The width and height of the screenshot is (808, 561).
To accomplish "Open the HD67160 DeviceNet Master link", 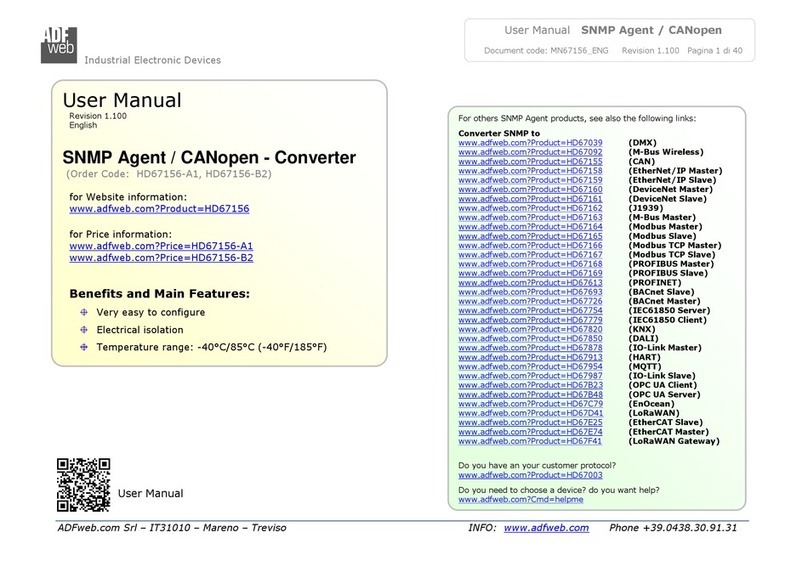I will pos(530,189).
